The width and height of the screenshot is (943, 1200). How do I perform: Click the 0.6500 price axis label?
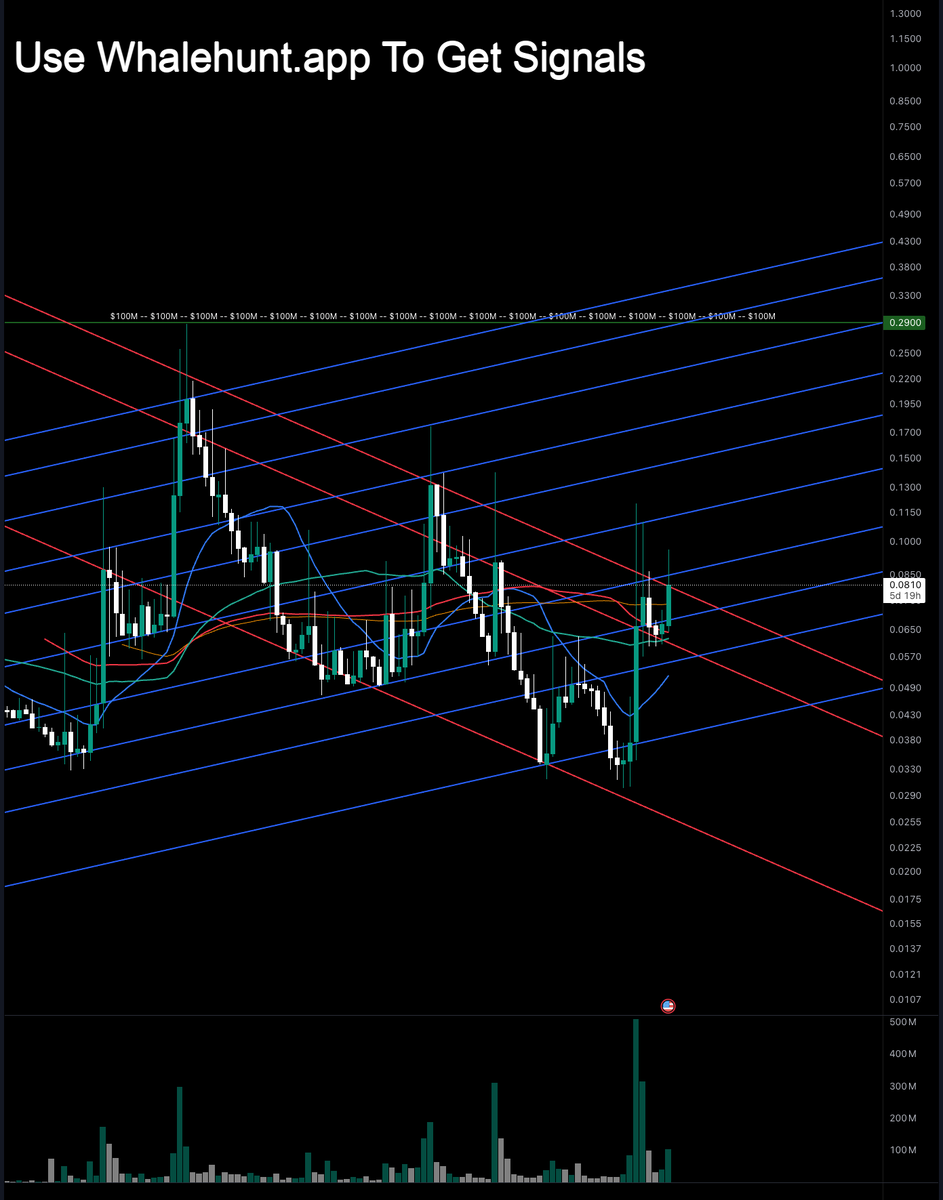point(905,157)
